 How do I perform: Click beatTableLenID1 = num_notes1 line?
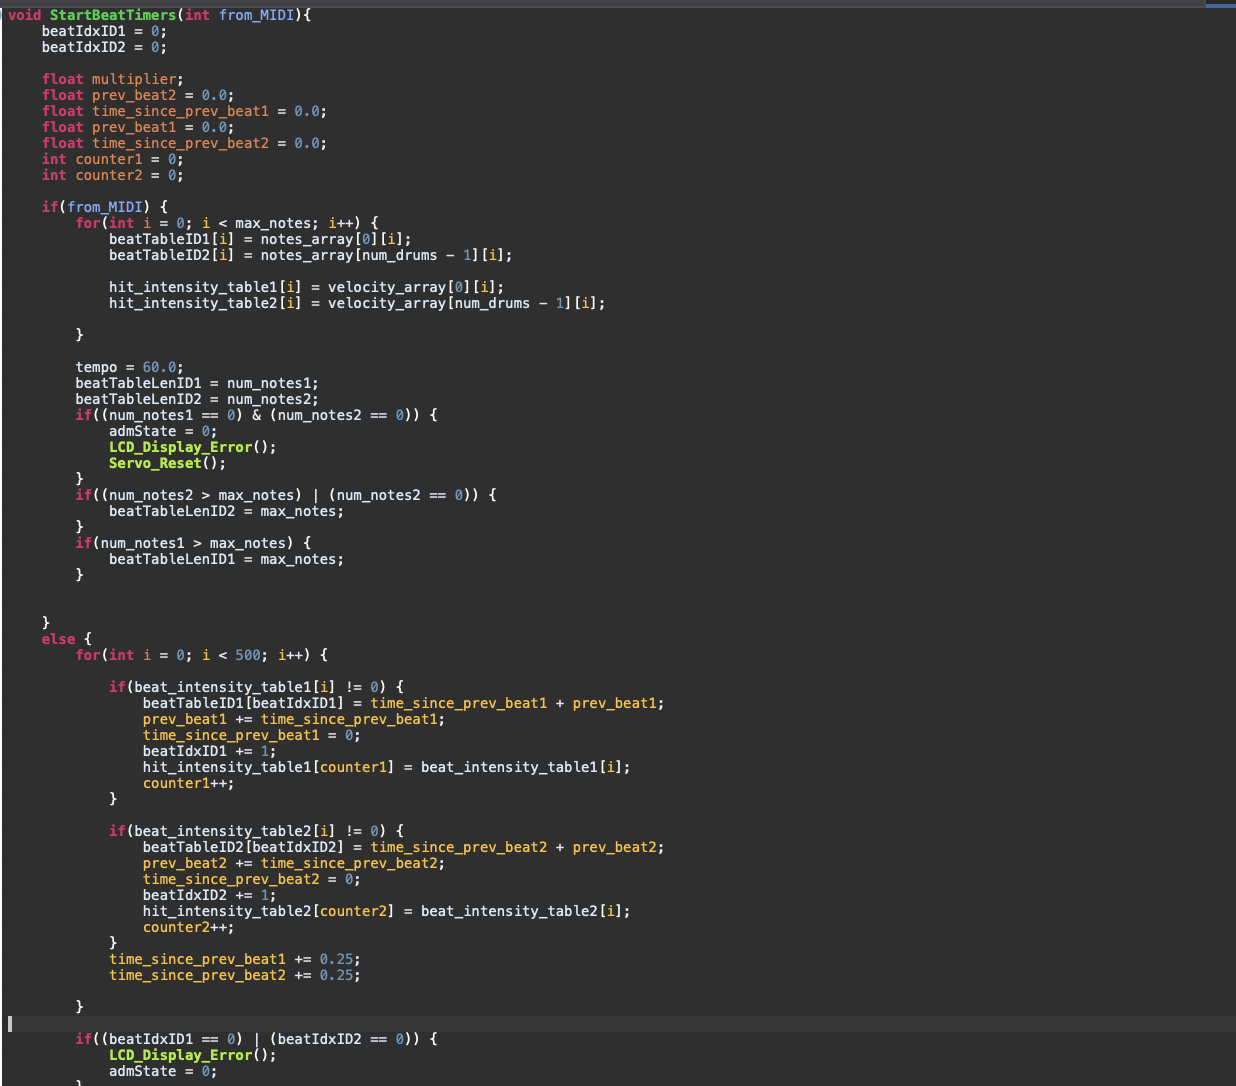coord(196,383)
